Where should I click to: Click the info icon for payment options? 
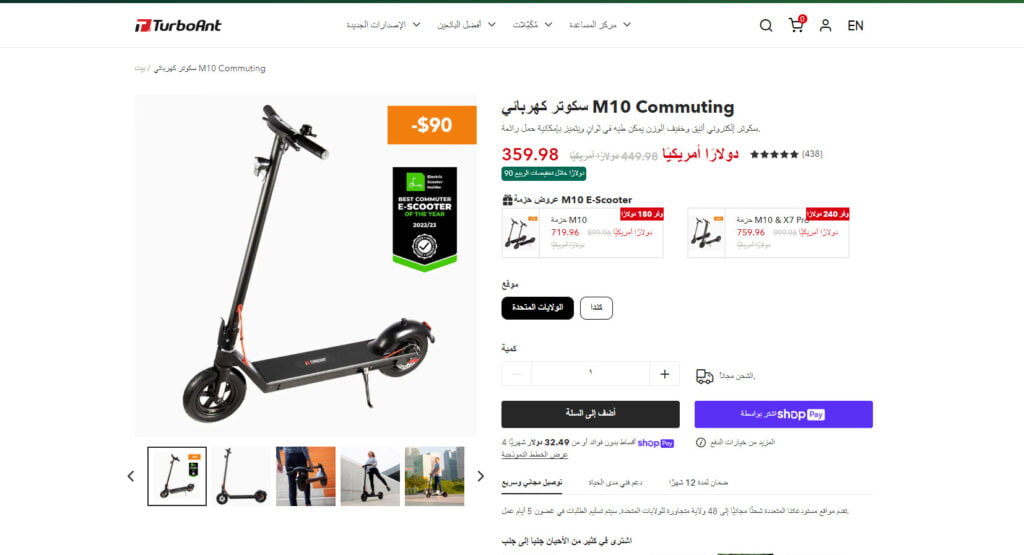(701, 443)
